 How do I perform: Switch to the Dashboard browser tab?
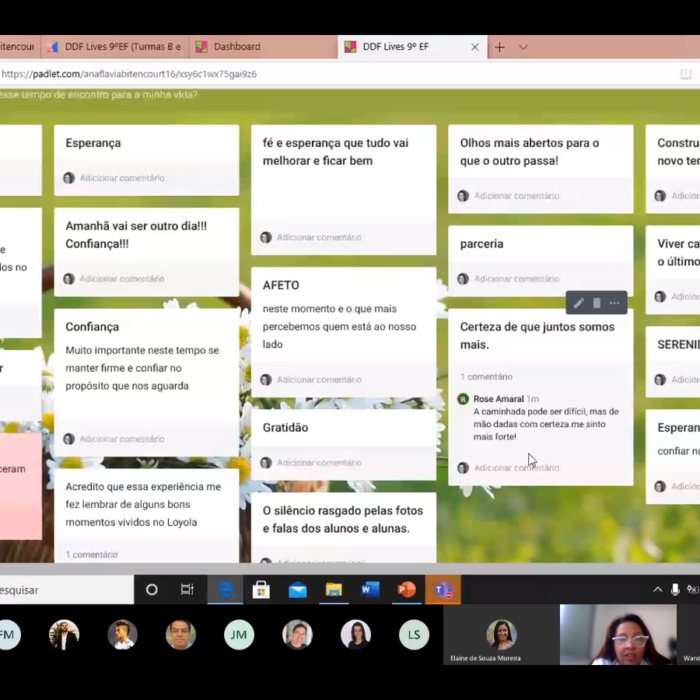click(237, 47)
